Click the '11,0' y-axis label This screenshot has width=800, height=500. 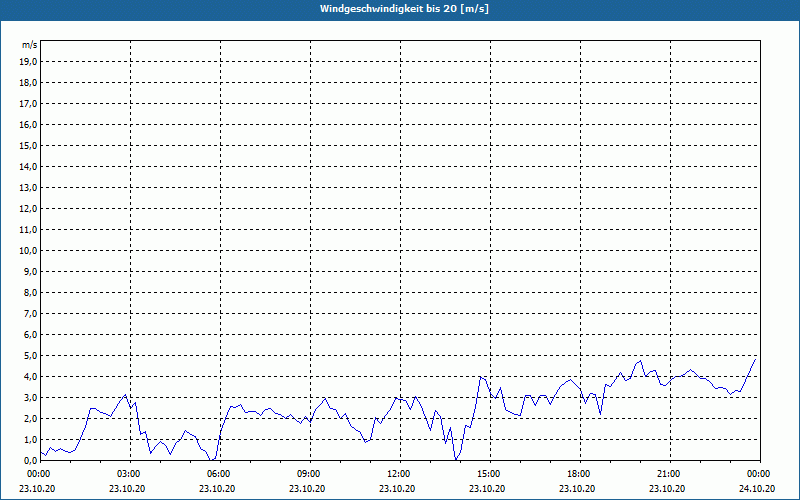(28, 230)
